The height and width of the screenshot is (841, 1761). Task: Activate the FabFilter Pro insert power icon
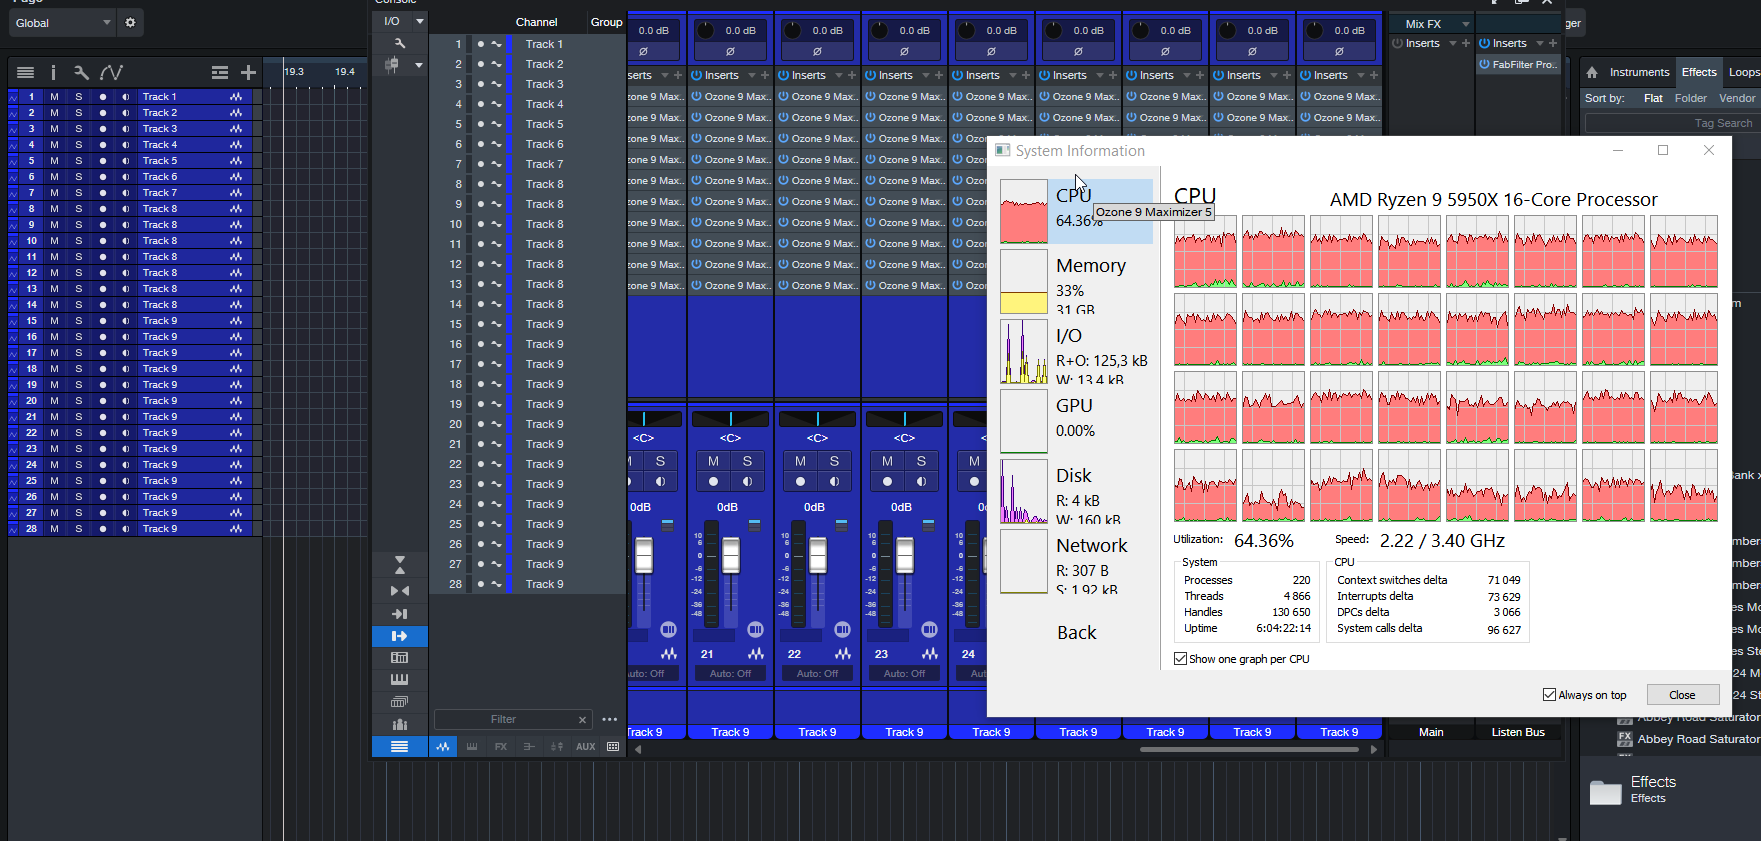tap(1485, 65)
